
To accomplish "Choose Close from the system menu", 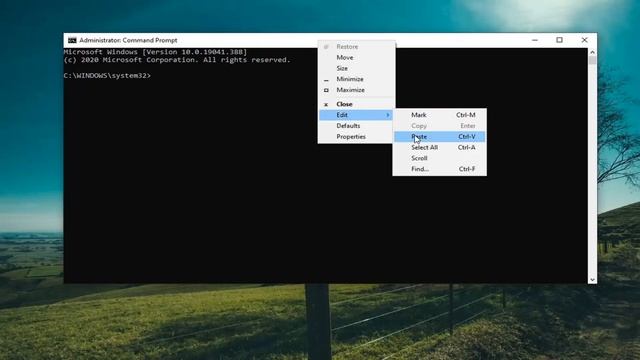I will pos(356,104).
